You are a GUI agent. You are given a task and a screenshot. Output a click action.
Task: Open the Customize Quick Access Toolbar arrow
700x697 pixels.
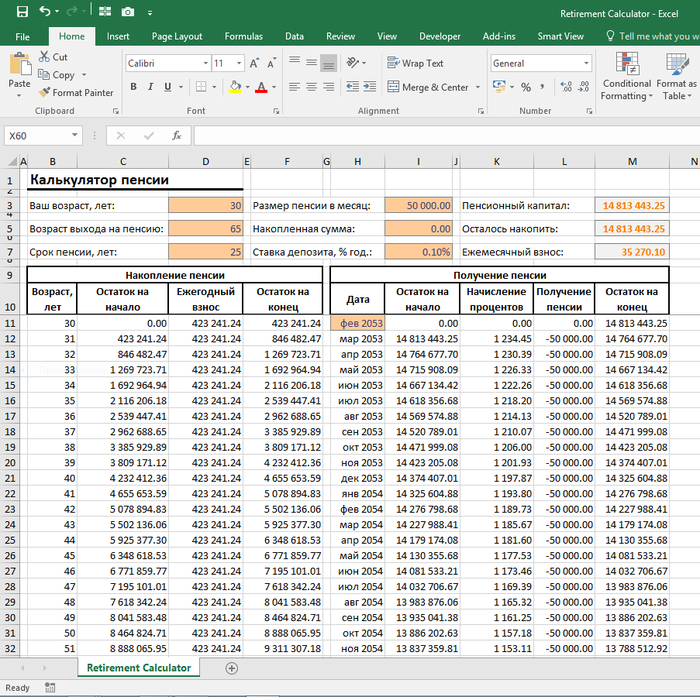150,13
